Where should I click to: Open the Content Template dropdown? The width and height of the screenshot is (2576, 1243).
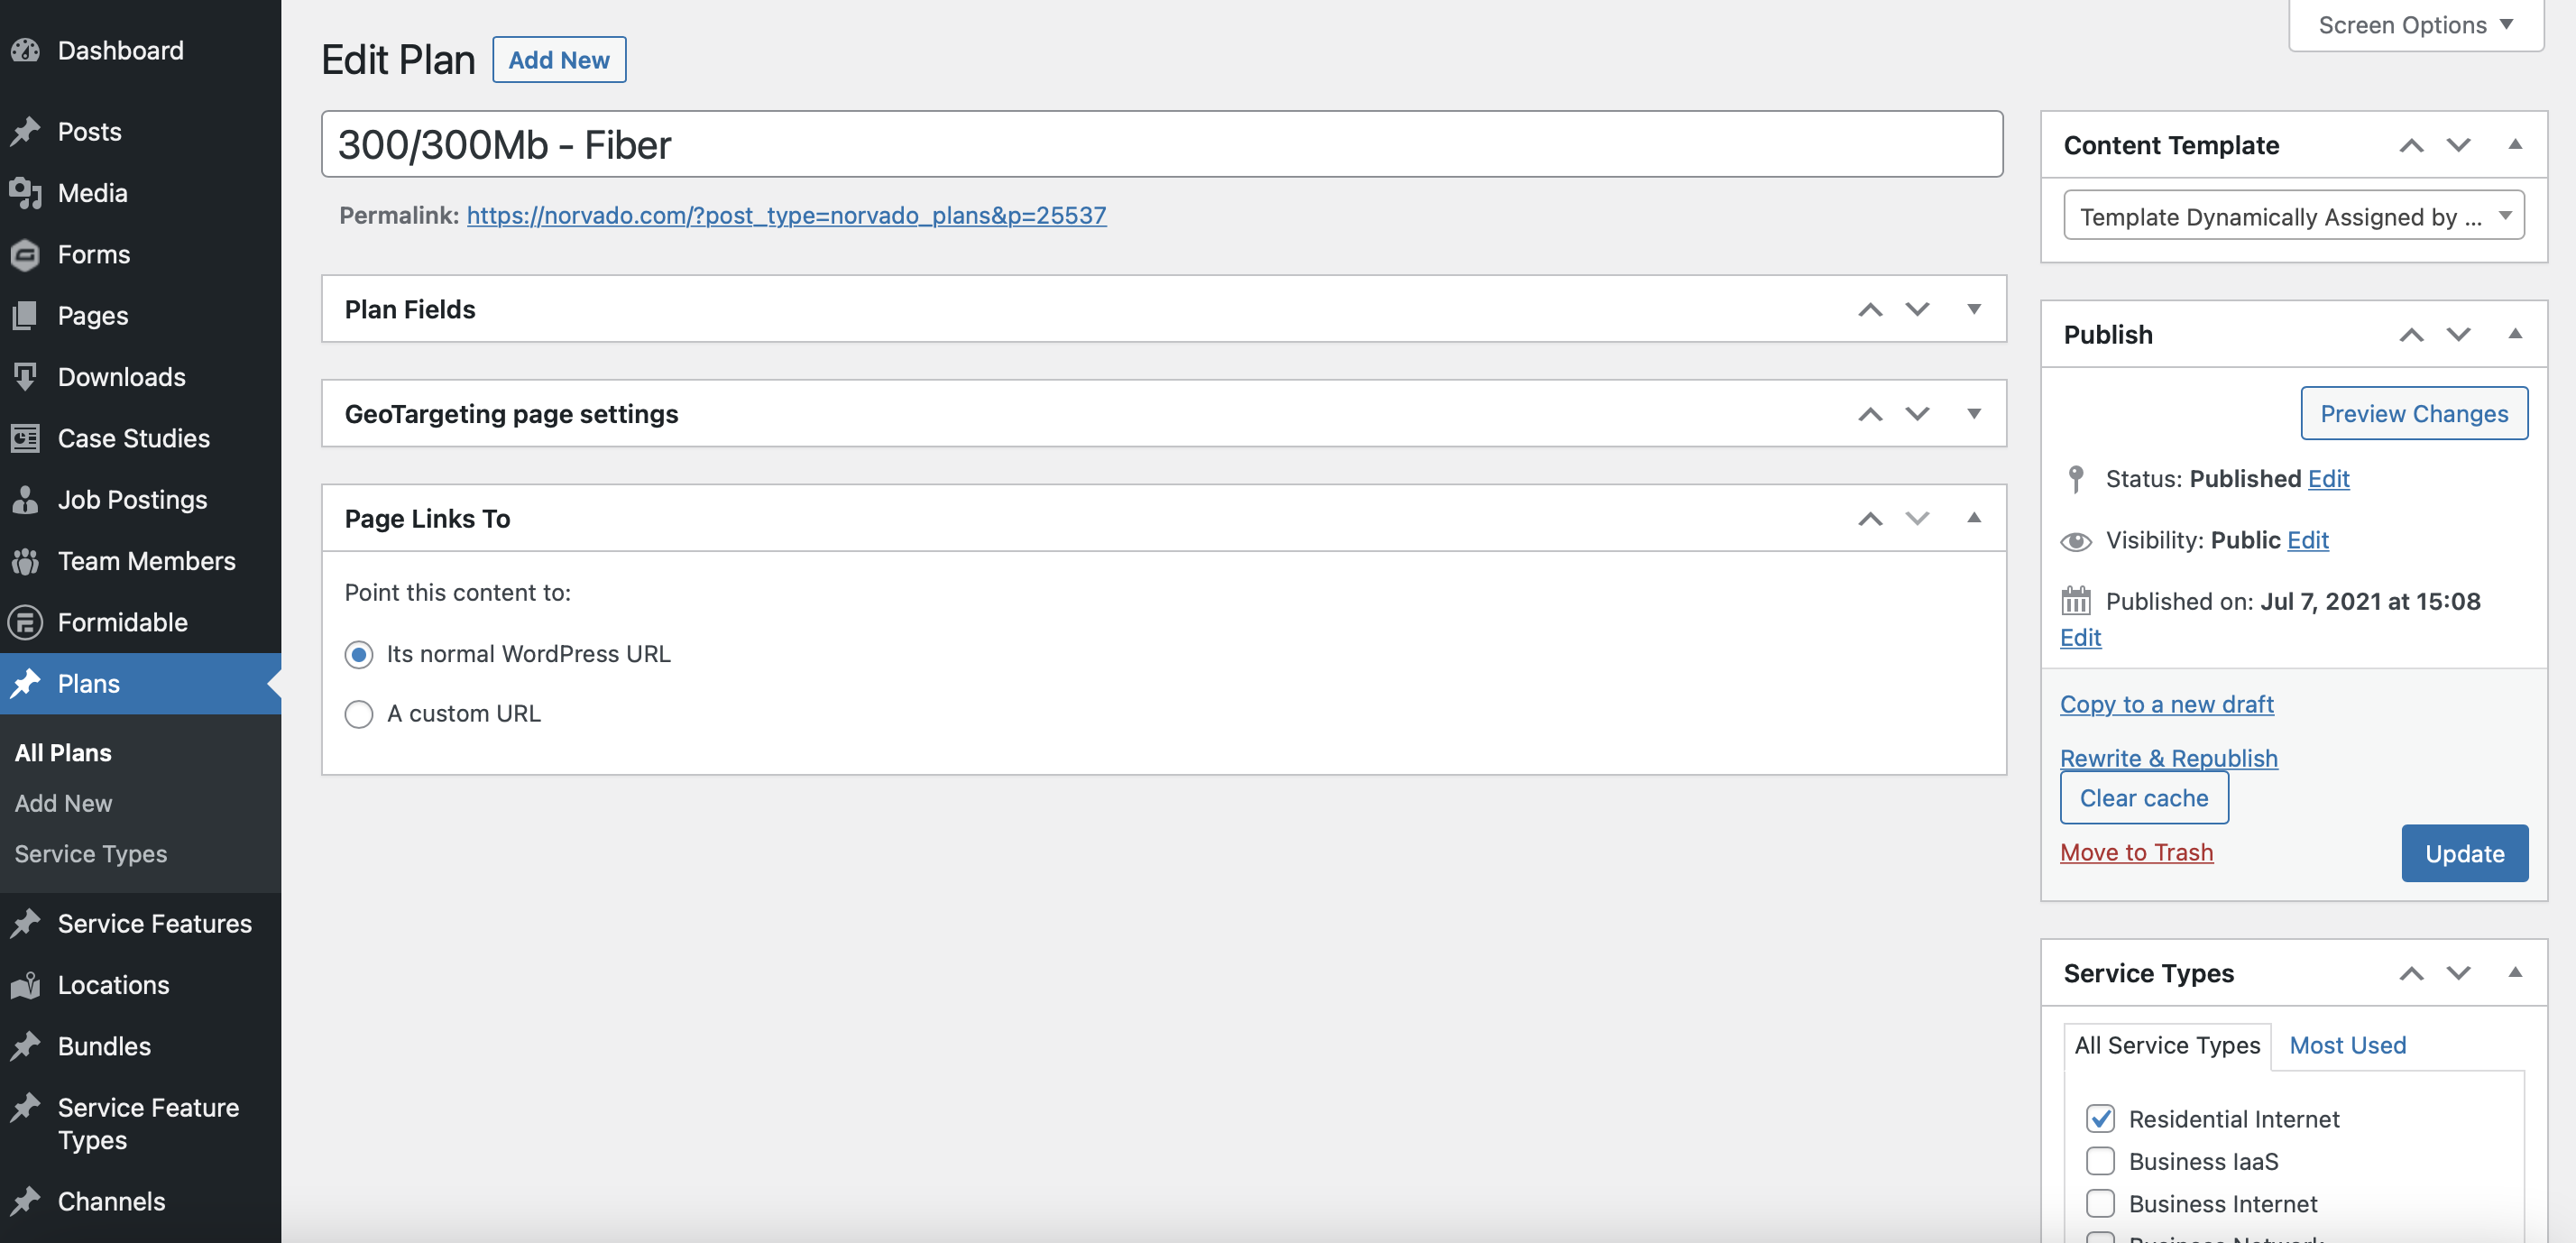click(2293, 216)
